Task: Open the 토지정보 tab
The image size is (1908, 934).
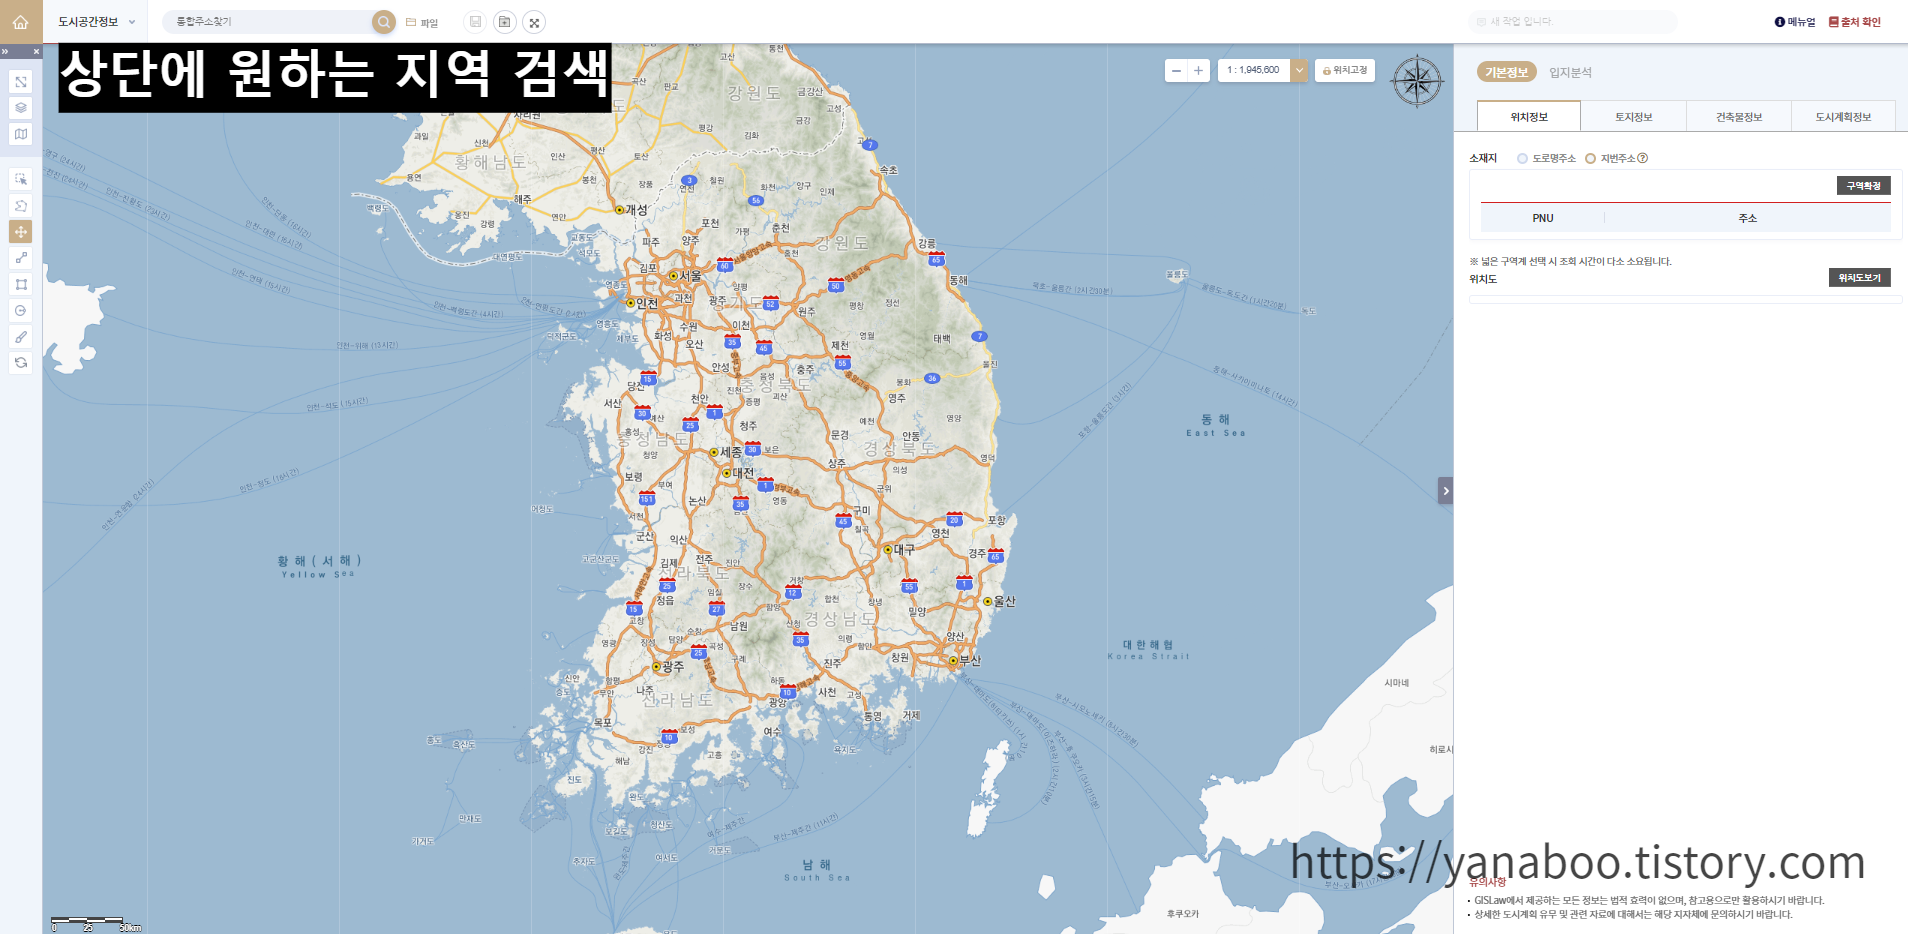Action: pyautogui.click(x=1634, y=116)
